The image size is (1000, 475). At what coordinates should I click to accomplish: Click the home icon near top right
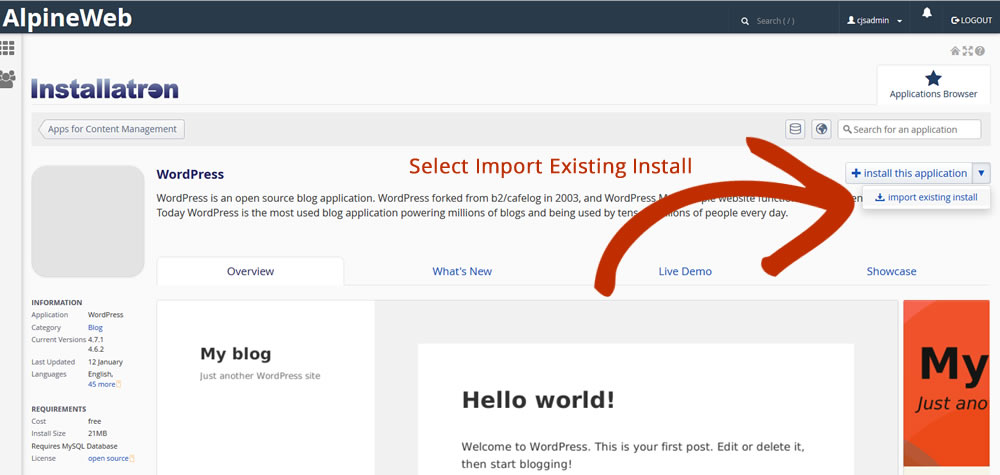pyautogui.click(x=955, y=51)
